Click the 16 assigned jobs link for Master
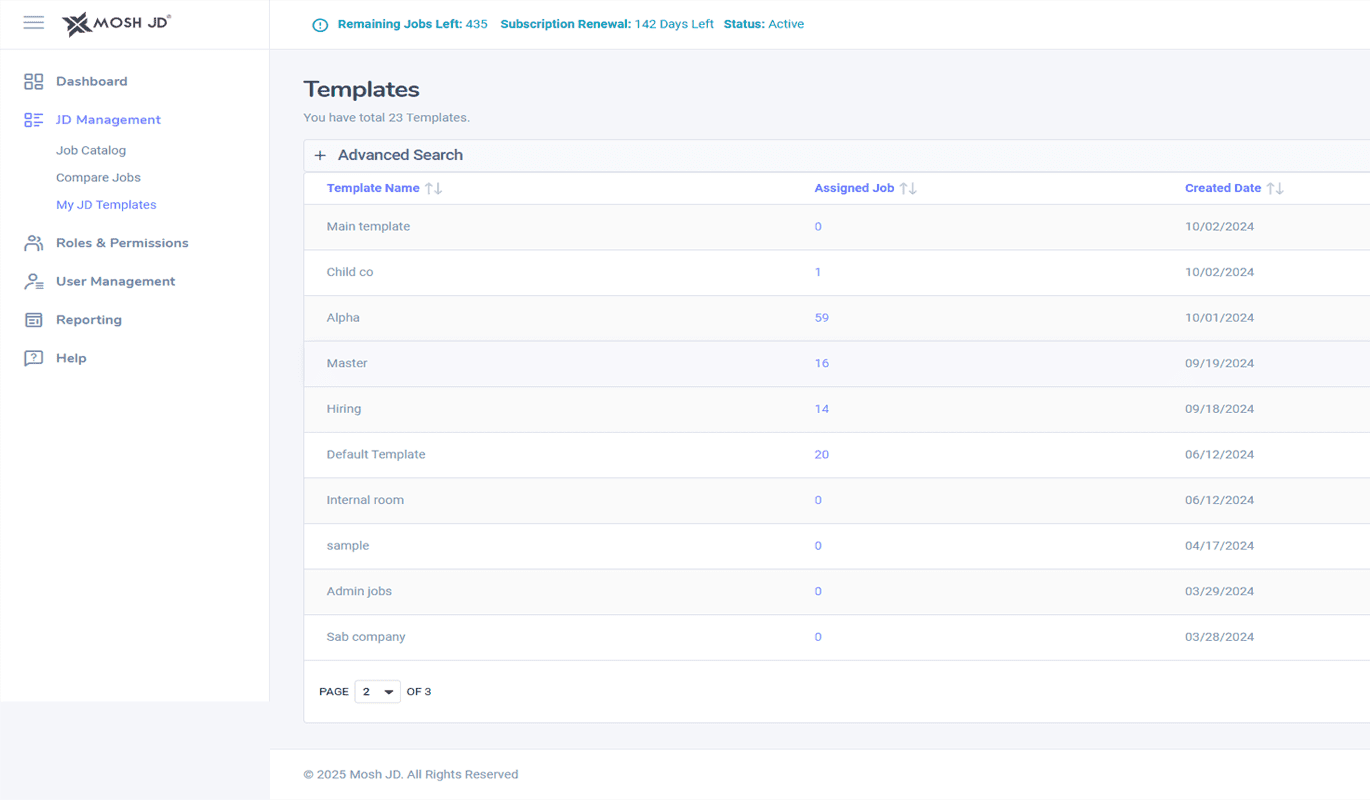The image size is (1370, 800). click(821, 363)
